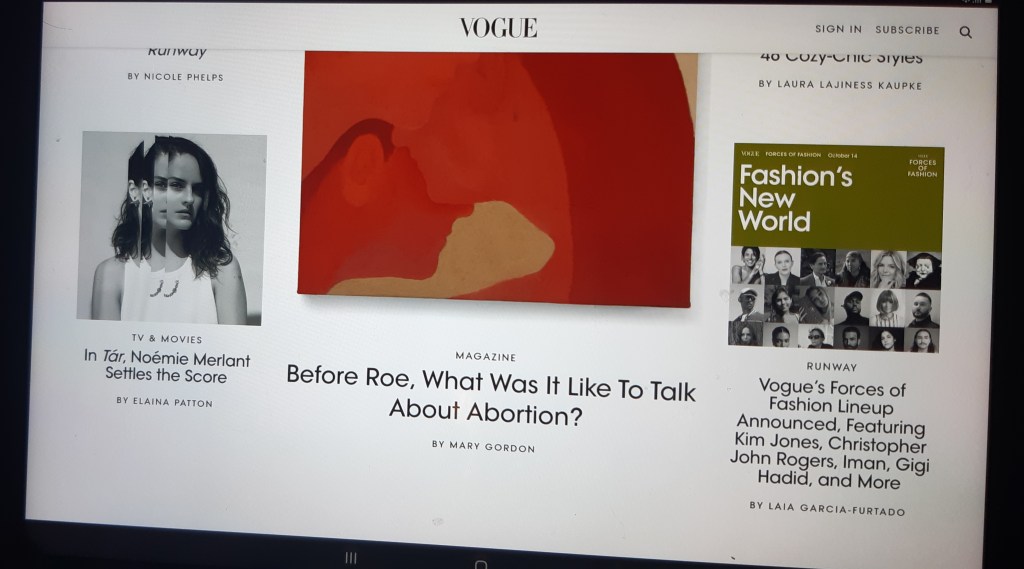Open the black-and-white Tár portrait thumbnail
1024x569 pixels.
(172, 228)
